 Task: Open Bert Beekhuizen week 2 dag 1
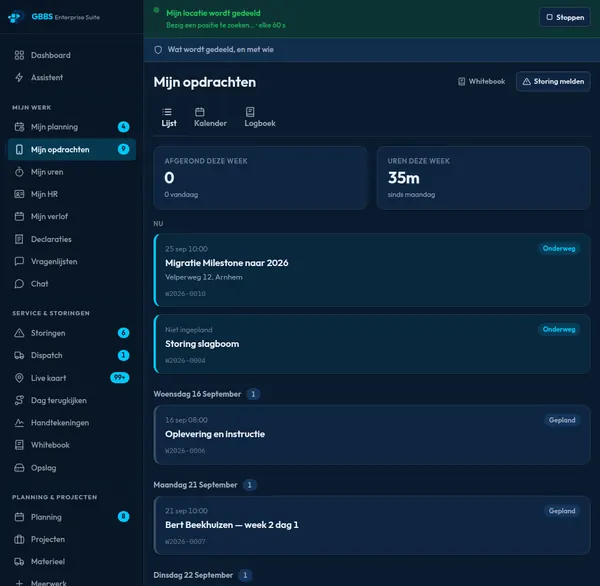(x=372, y=525)
